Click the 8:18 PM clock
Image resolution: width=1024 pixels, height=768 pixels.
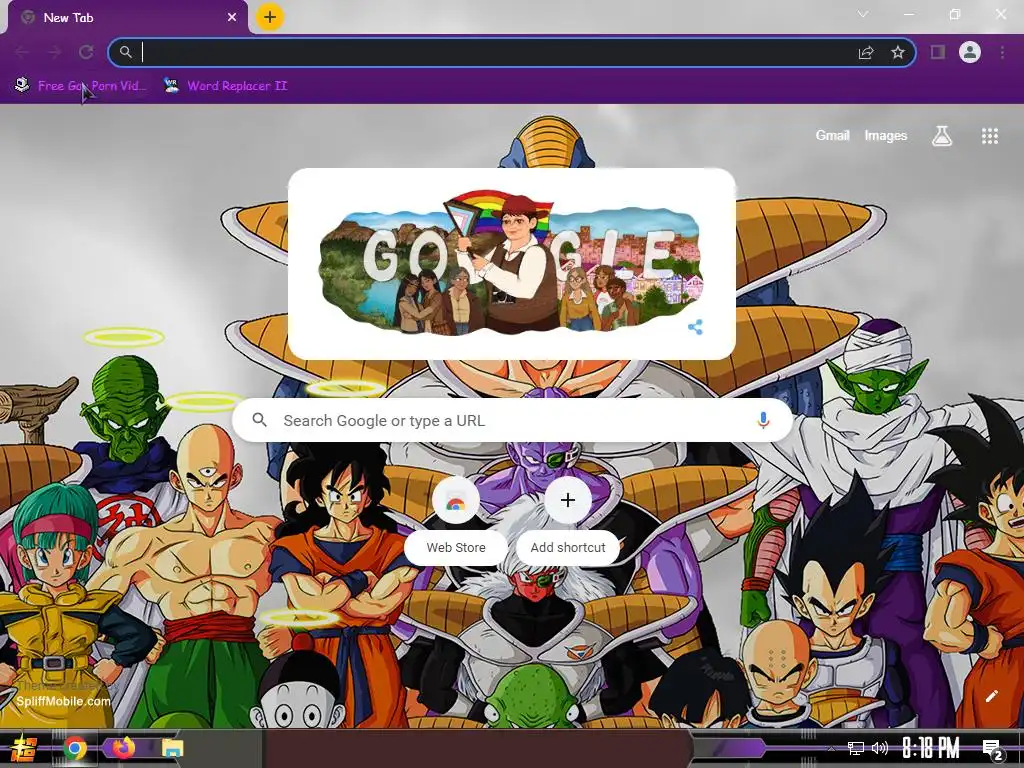931,748
